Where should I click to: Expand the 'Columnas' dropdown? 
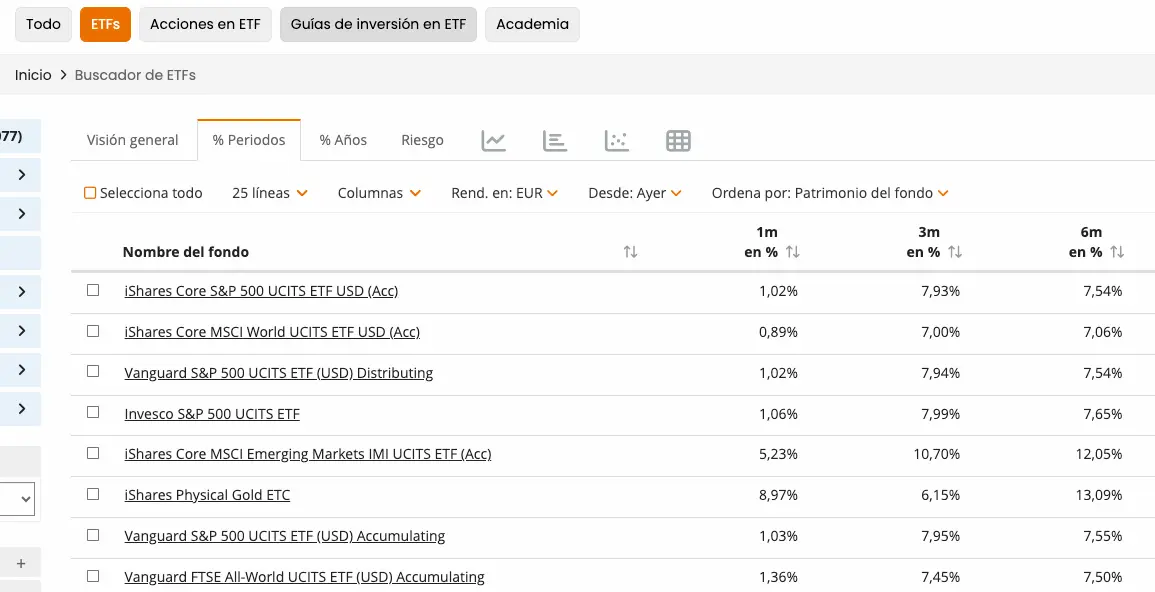[379, 193]
